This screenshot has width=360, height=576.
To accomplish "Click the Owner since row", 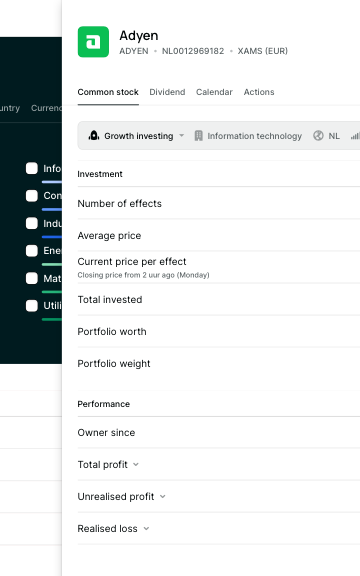I will point(219,432).
